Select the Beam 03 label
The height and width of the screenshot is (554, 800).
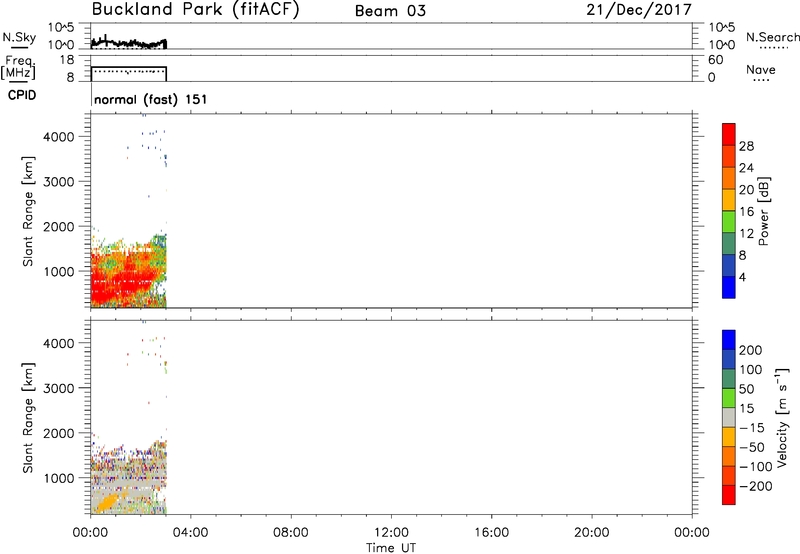point(390,11)
